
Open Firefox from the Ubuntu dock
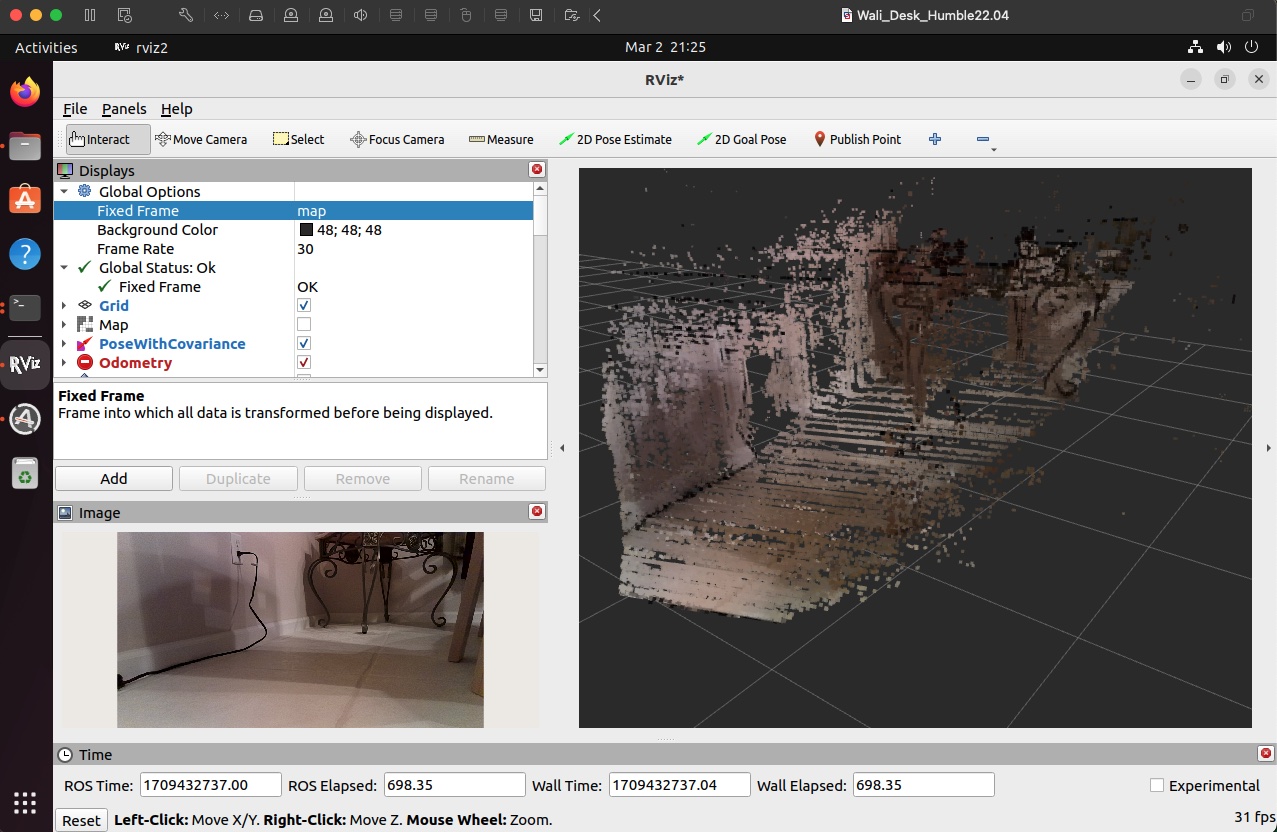click(x=25, y=93)
